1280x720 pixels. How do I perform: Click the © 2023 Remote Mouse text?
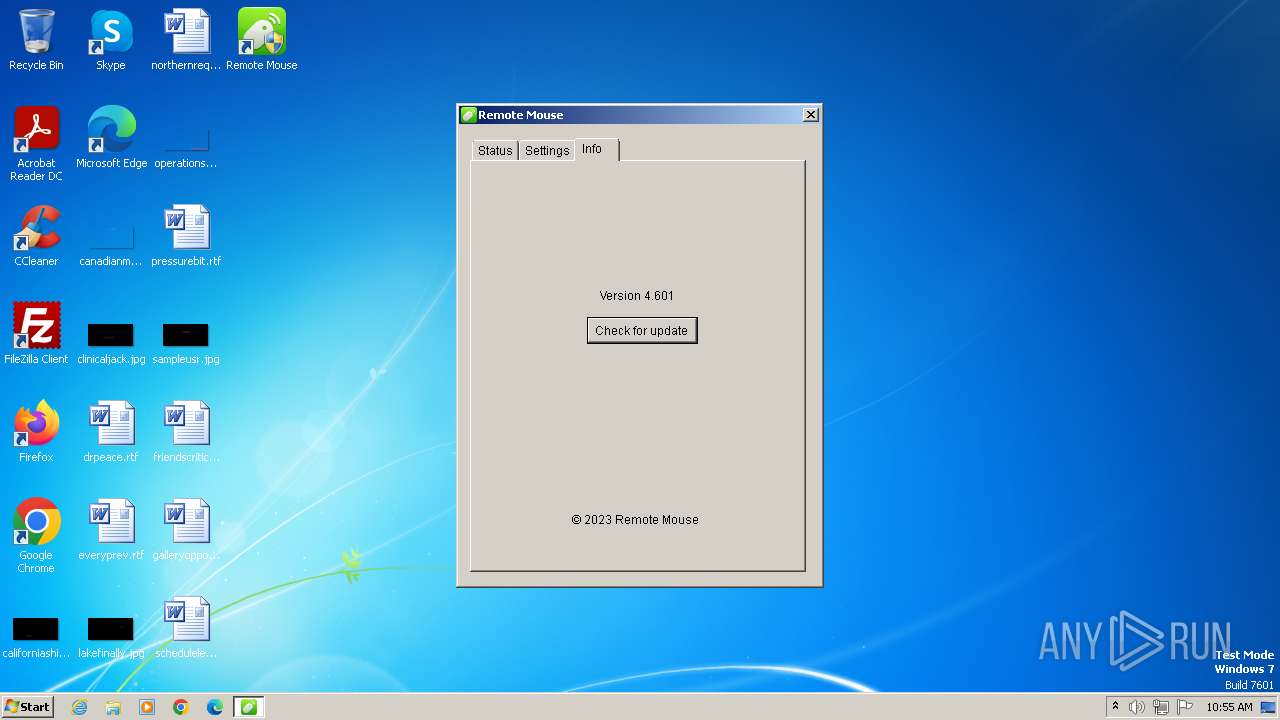(635, 520)
